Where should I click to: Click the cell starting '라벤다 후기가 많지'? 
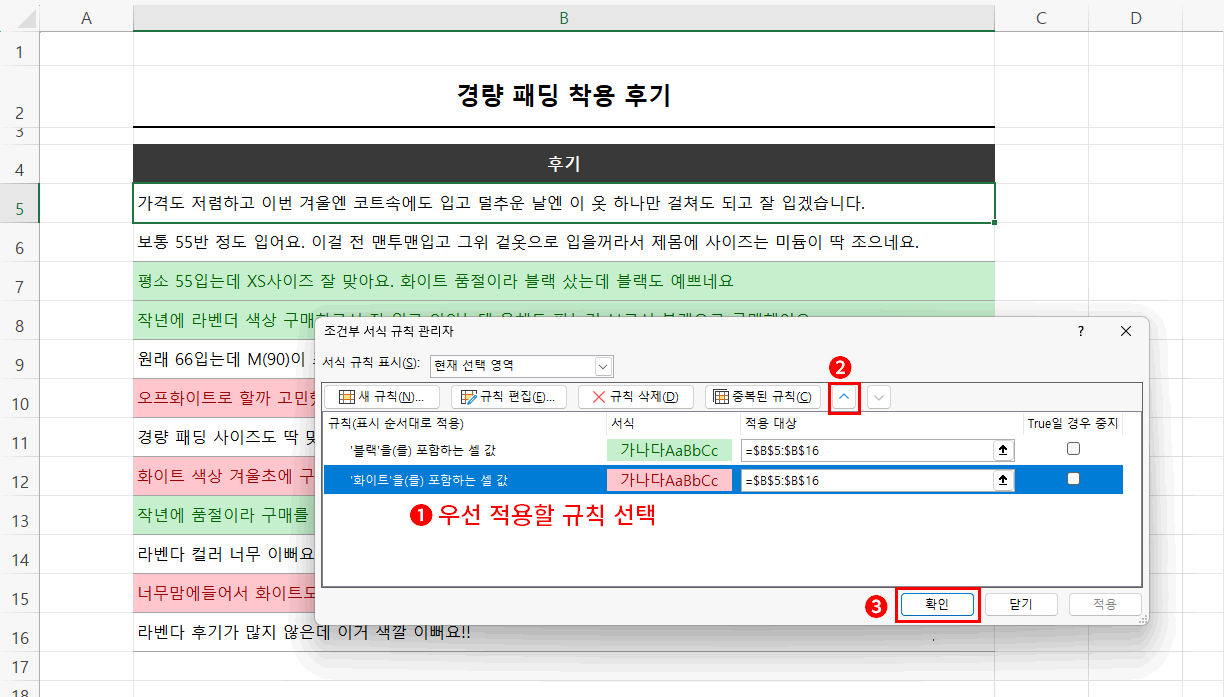564,632
